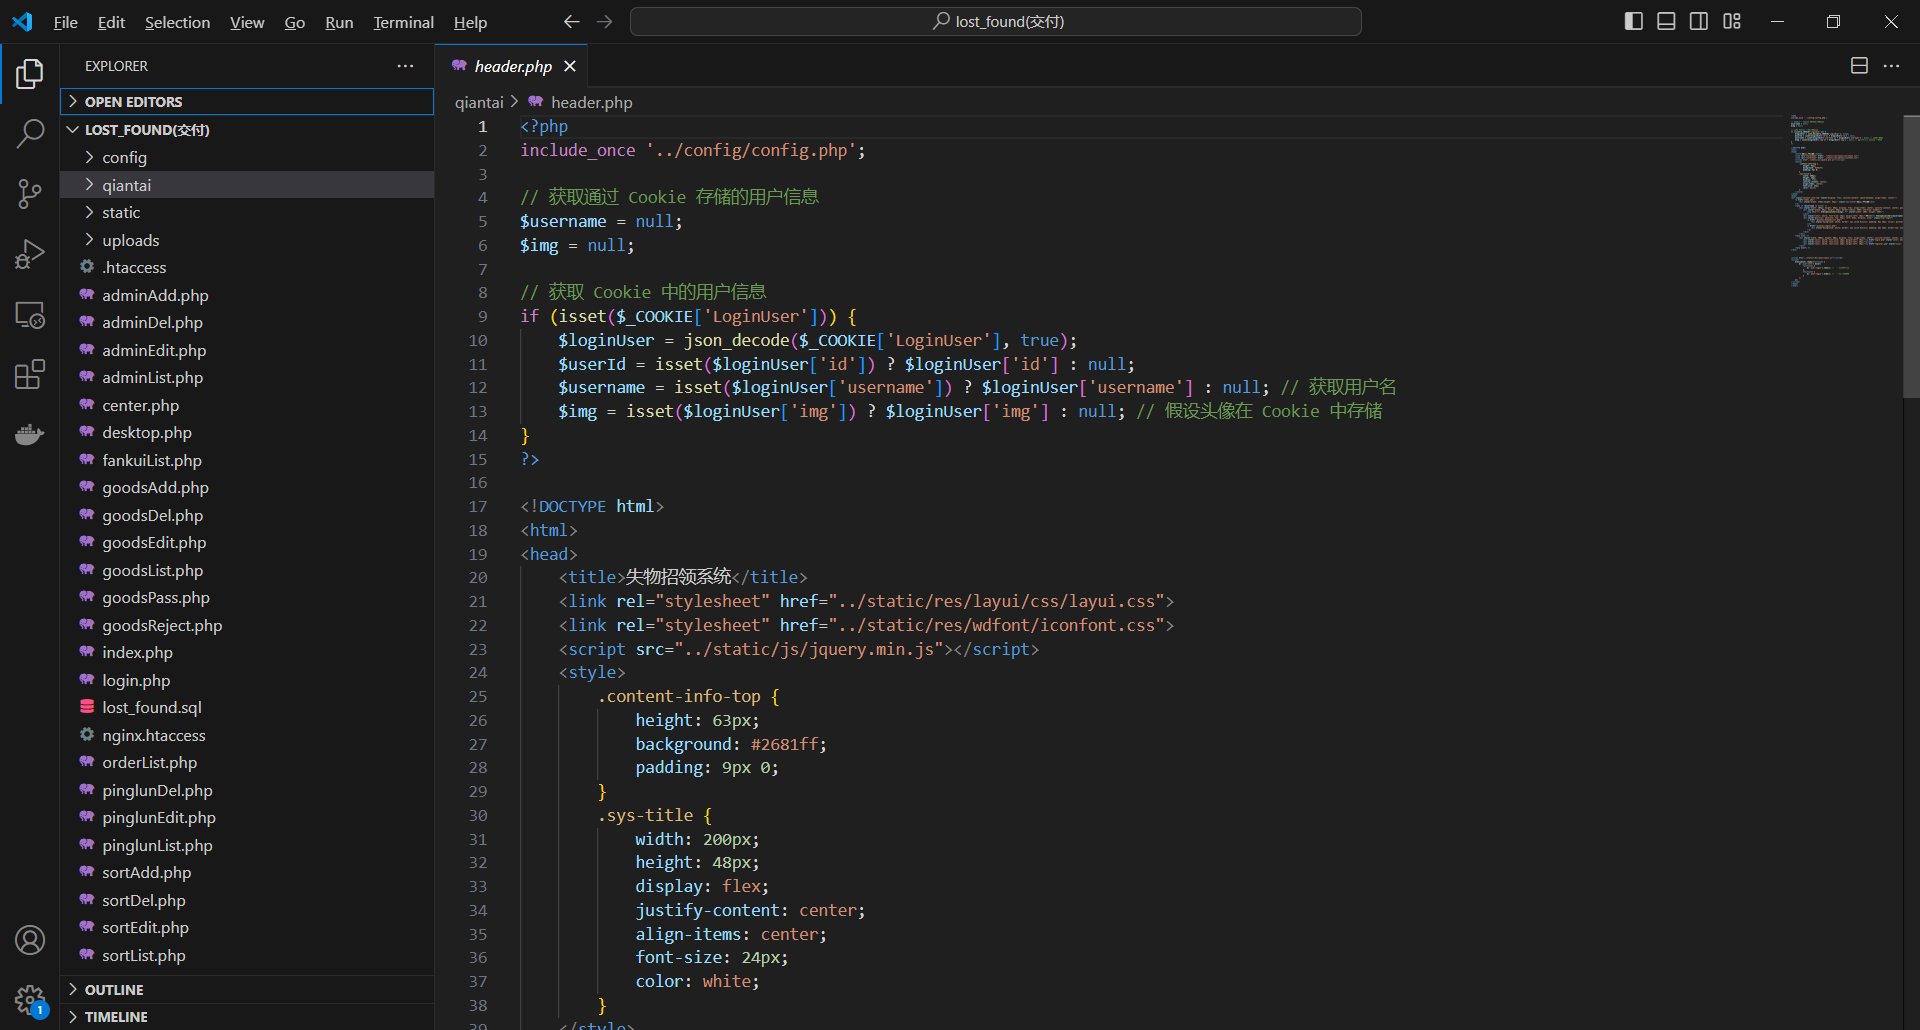Open the Manage gear menu
This screenshot has width=1920, height=1030.
[x=30, y=999]
